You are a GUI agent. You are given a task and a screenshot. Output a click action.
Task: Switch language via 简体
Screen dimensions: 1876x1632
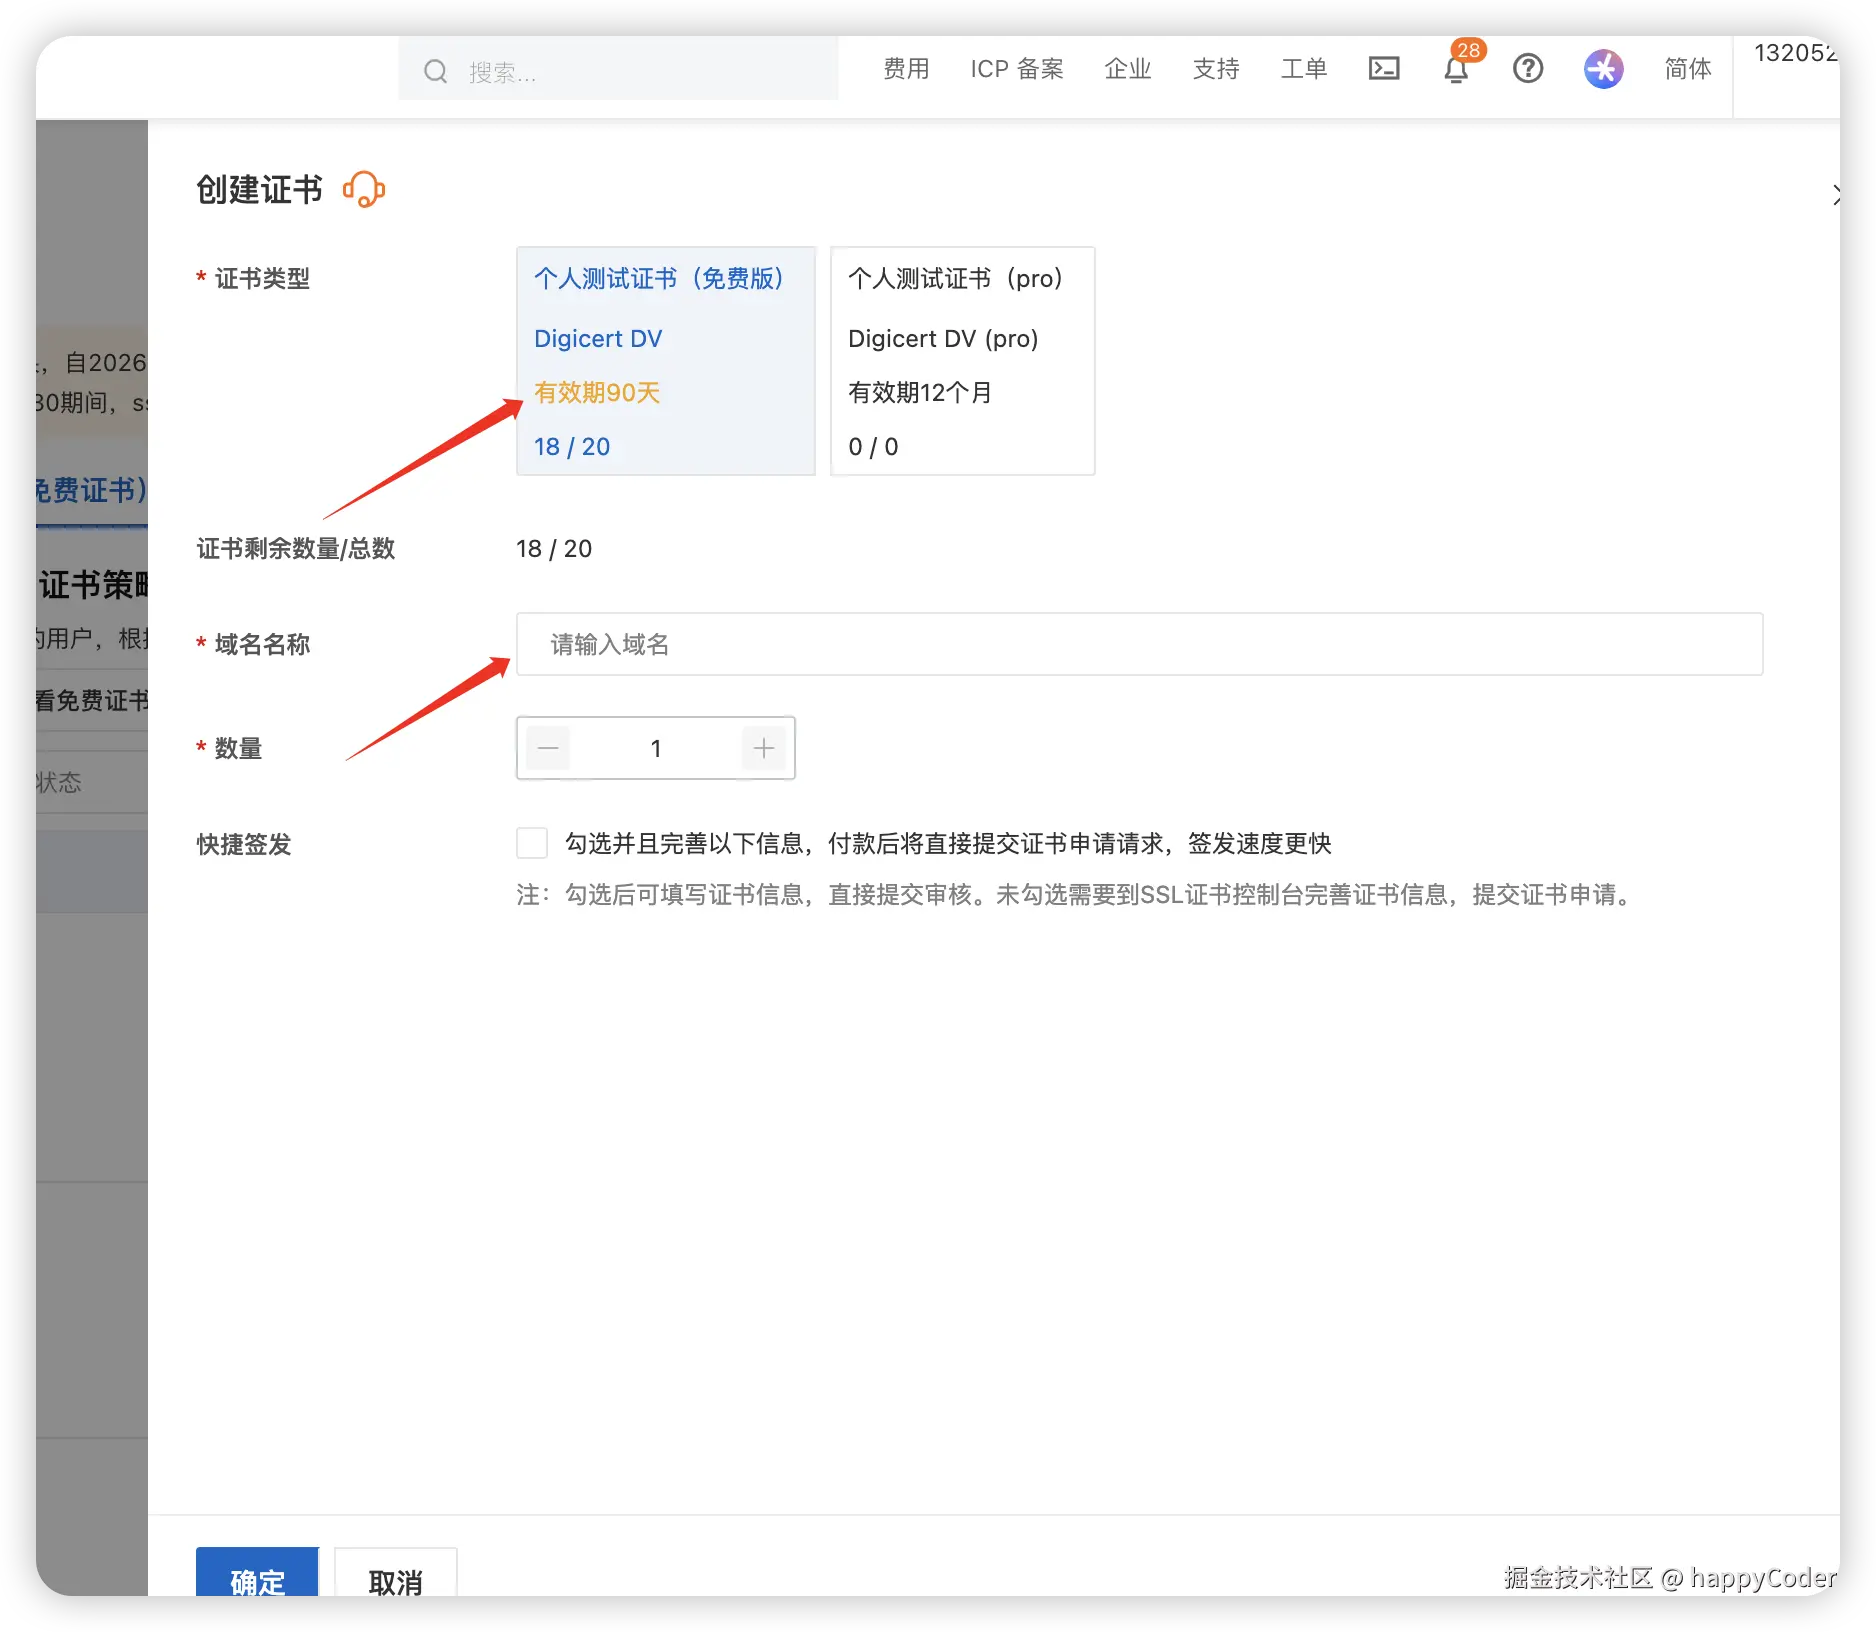point(1688,69)
